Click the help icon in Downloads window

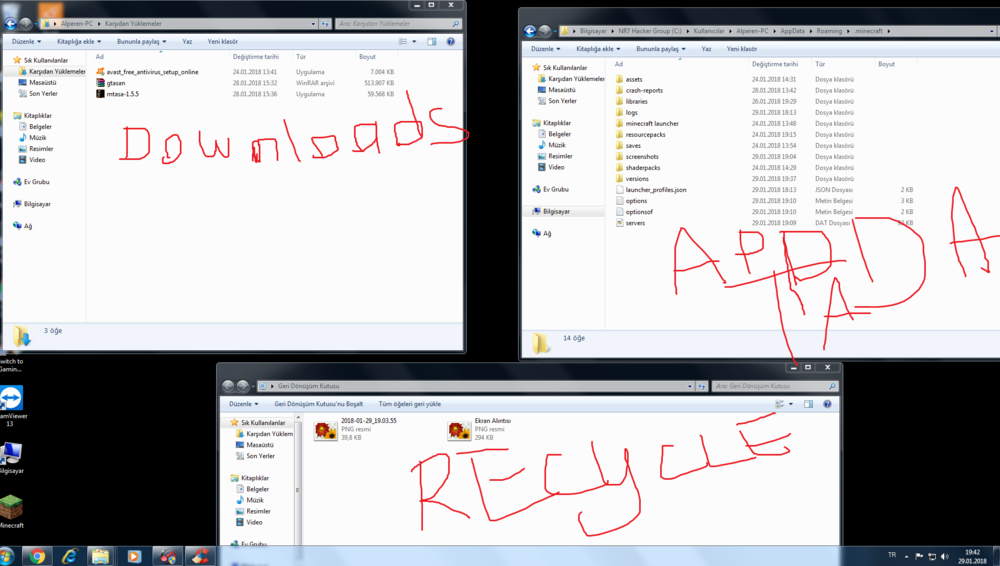(x=450, y=42)
